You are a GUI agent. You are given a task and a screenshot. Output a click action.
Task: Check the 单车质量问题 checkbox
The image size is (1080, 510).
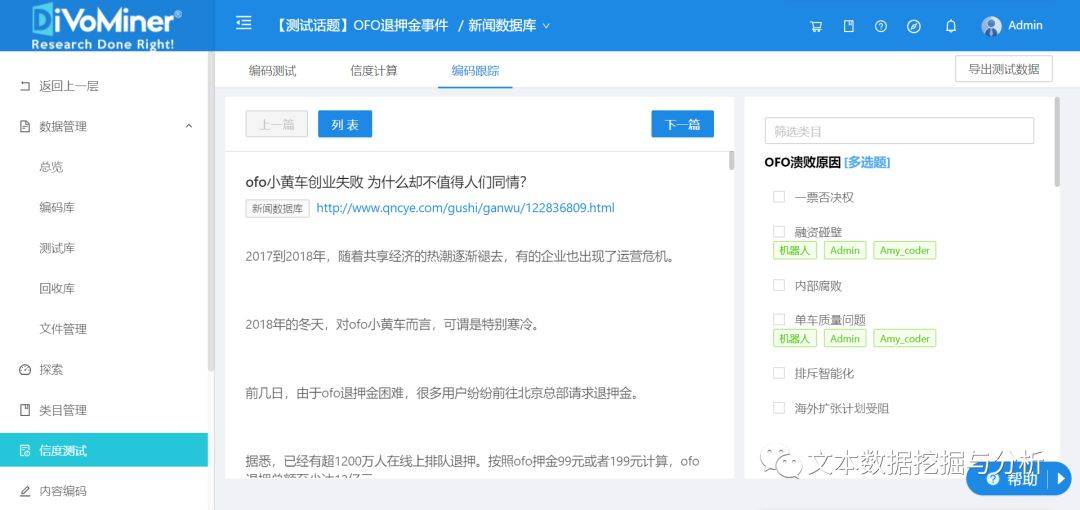(779, 320)
